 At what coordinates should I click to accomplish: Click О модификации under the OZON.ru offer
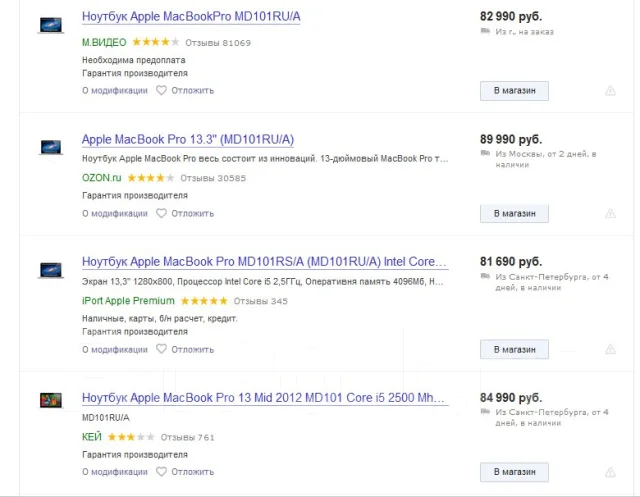115,213
